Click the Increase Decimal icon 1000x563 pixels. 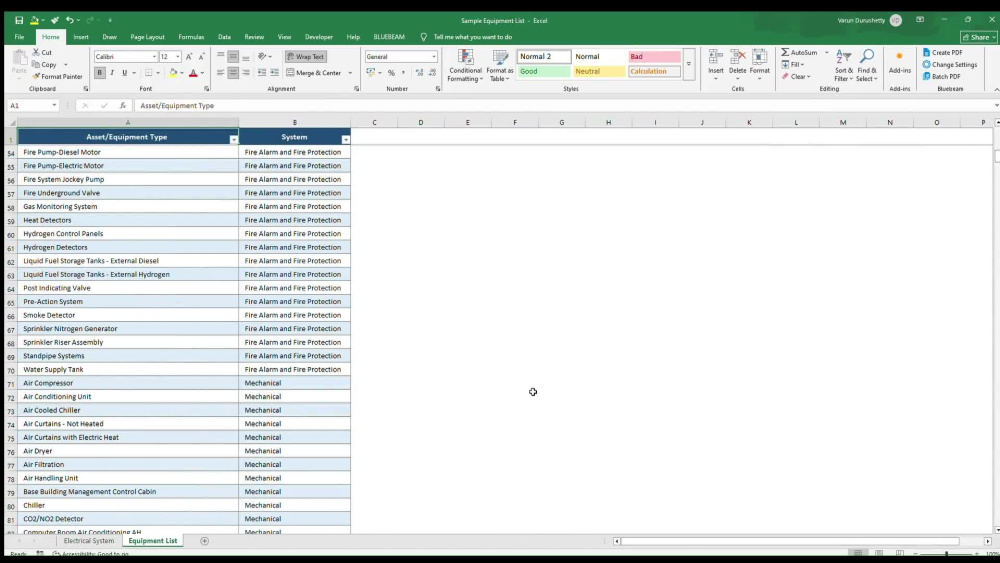pyautogui.click(x=420, y=73)
